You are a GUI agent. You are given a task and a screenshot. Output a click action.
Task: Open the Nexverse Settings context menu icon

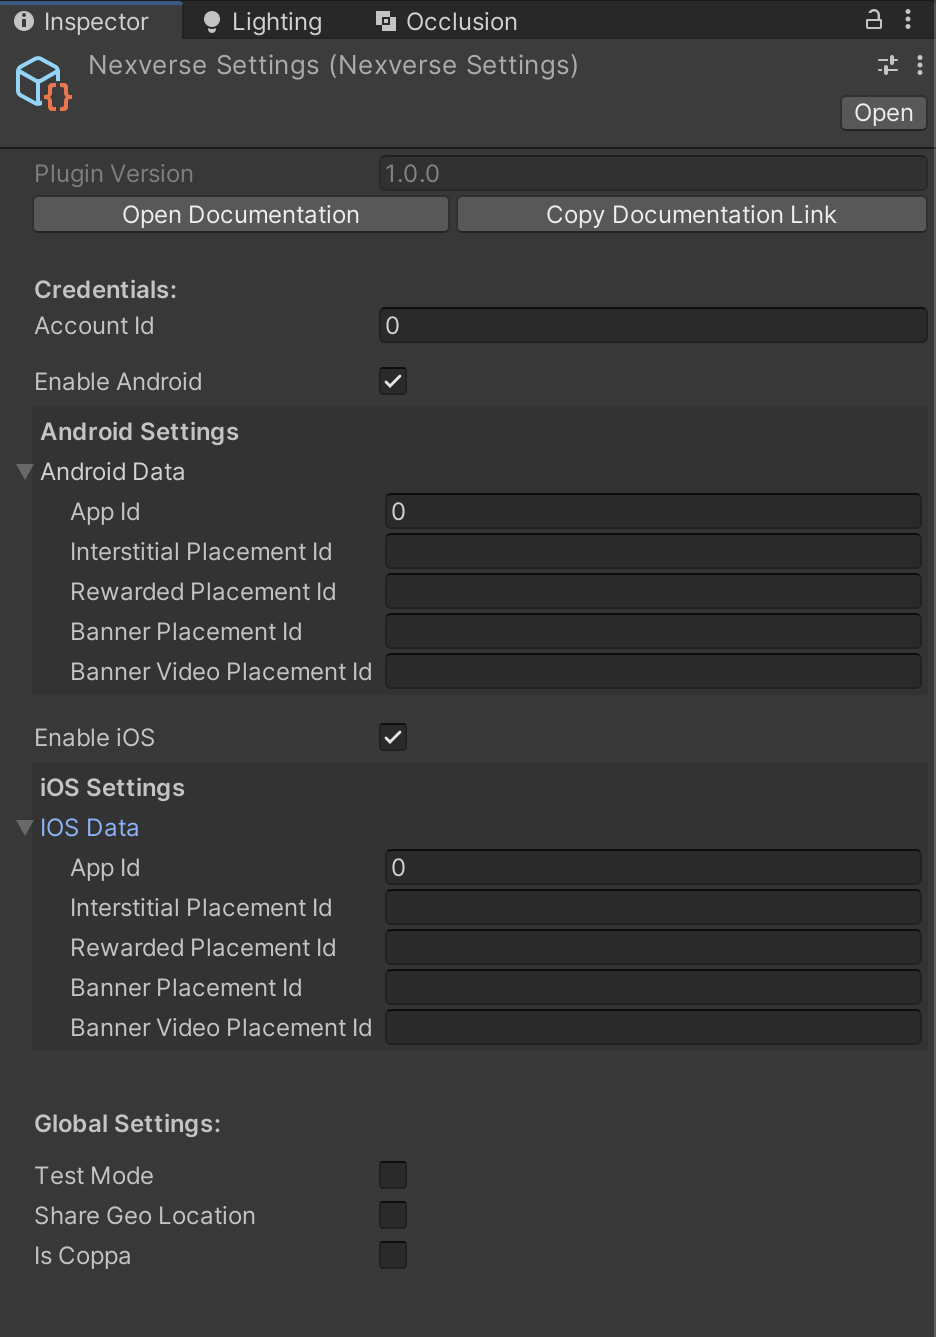[x=920, y=64]
